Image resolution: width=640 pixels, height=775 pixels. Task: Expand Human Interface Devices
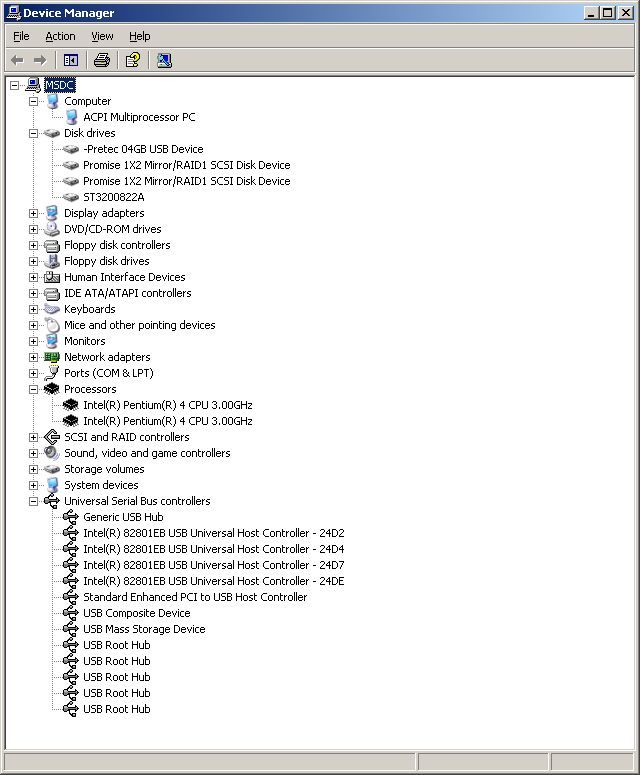click(33, 277)
